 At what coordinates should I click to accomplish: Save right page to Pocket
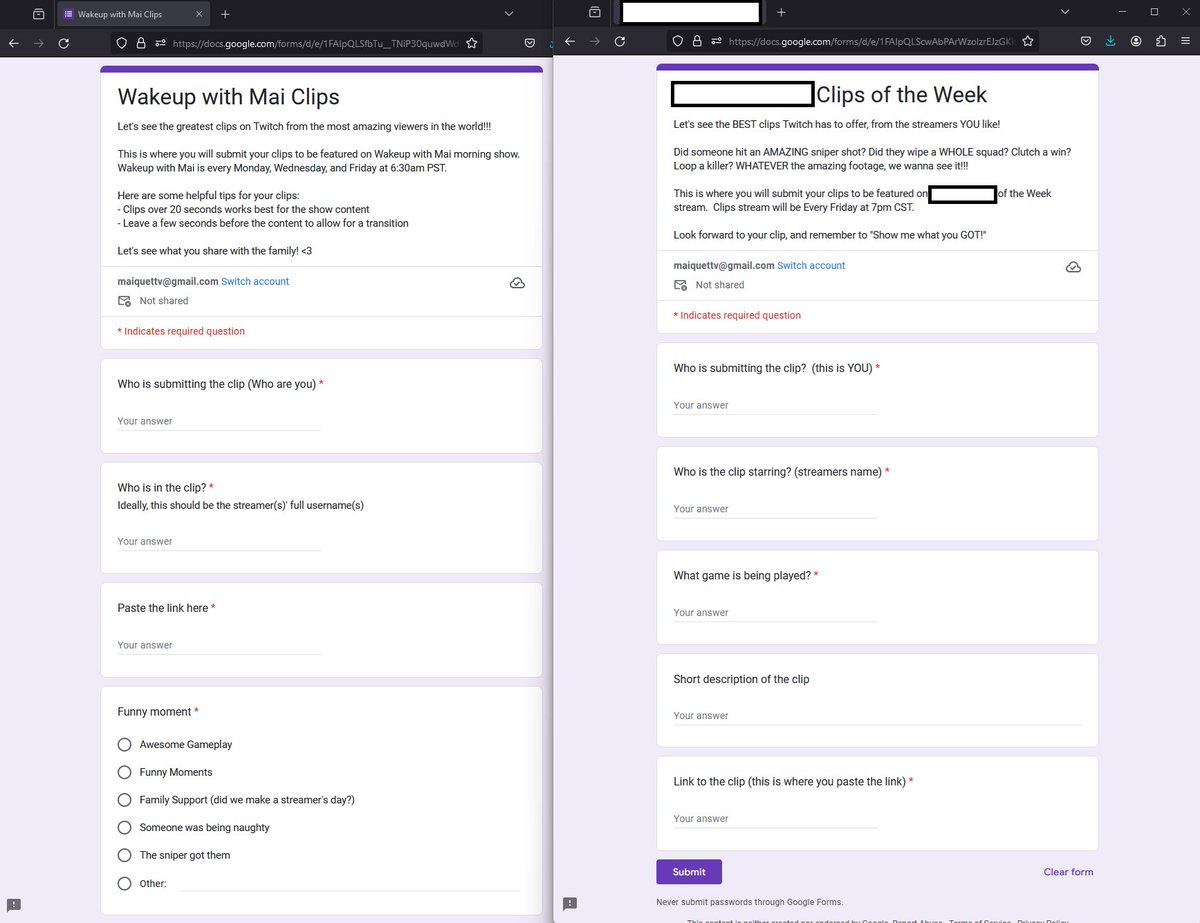pos(1085,41)
